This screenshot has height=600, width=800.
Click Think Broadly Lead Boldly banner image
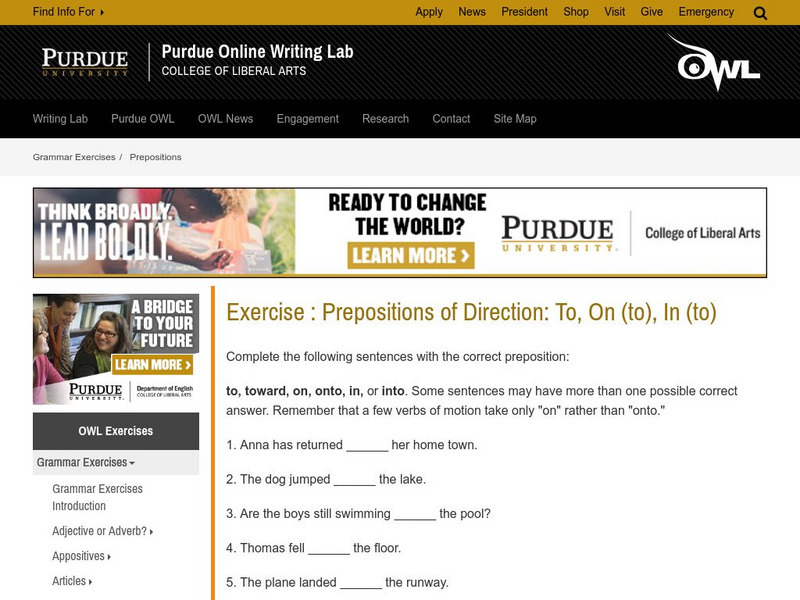(x=164, y=232)
